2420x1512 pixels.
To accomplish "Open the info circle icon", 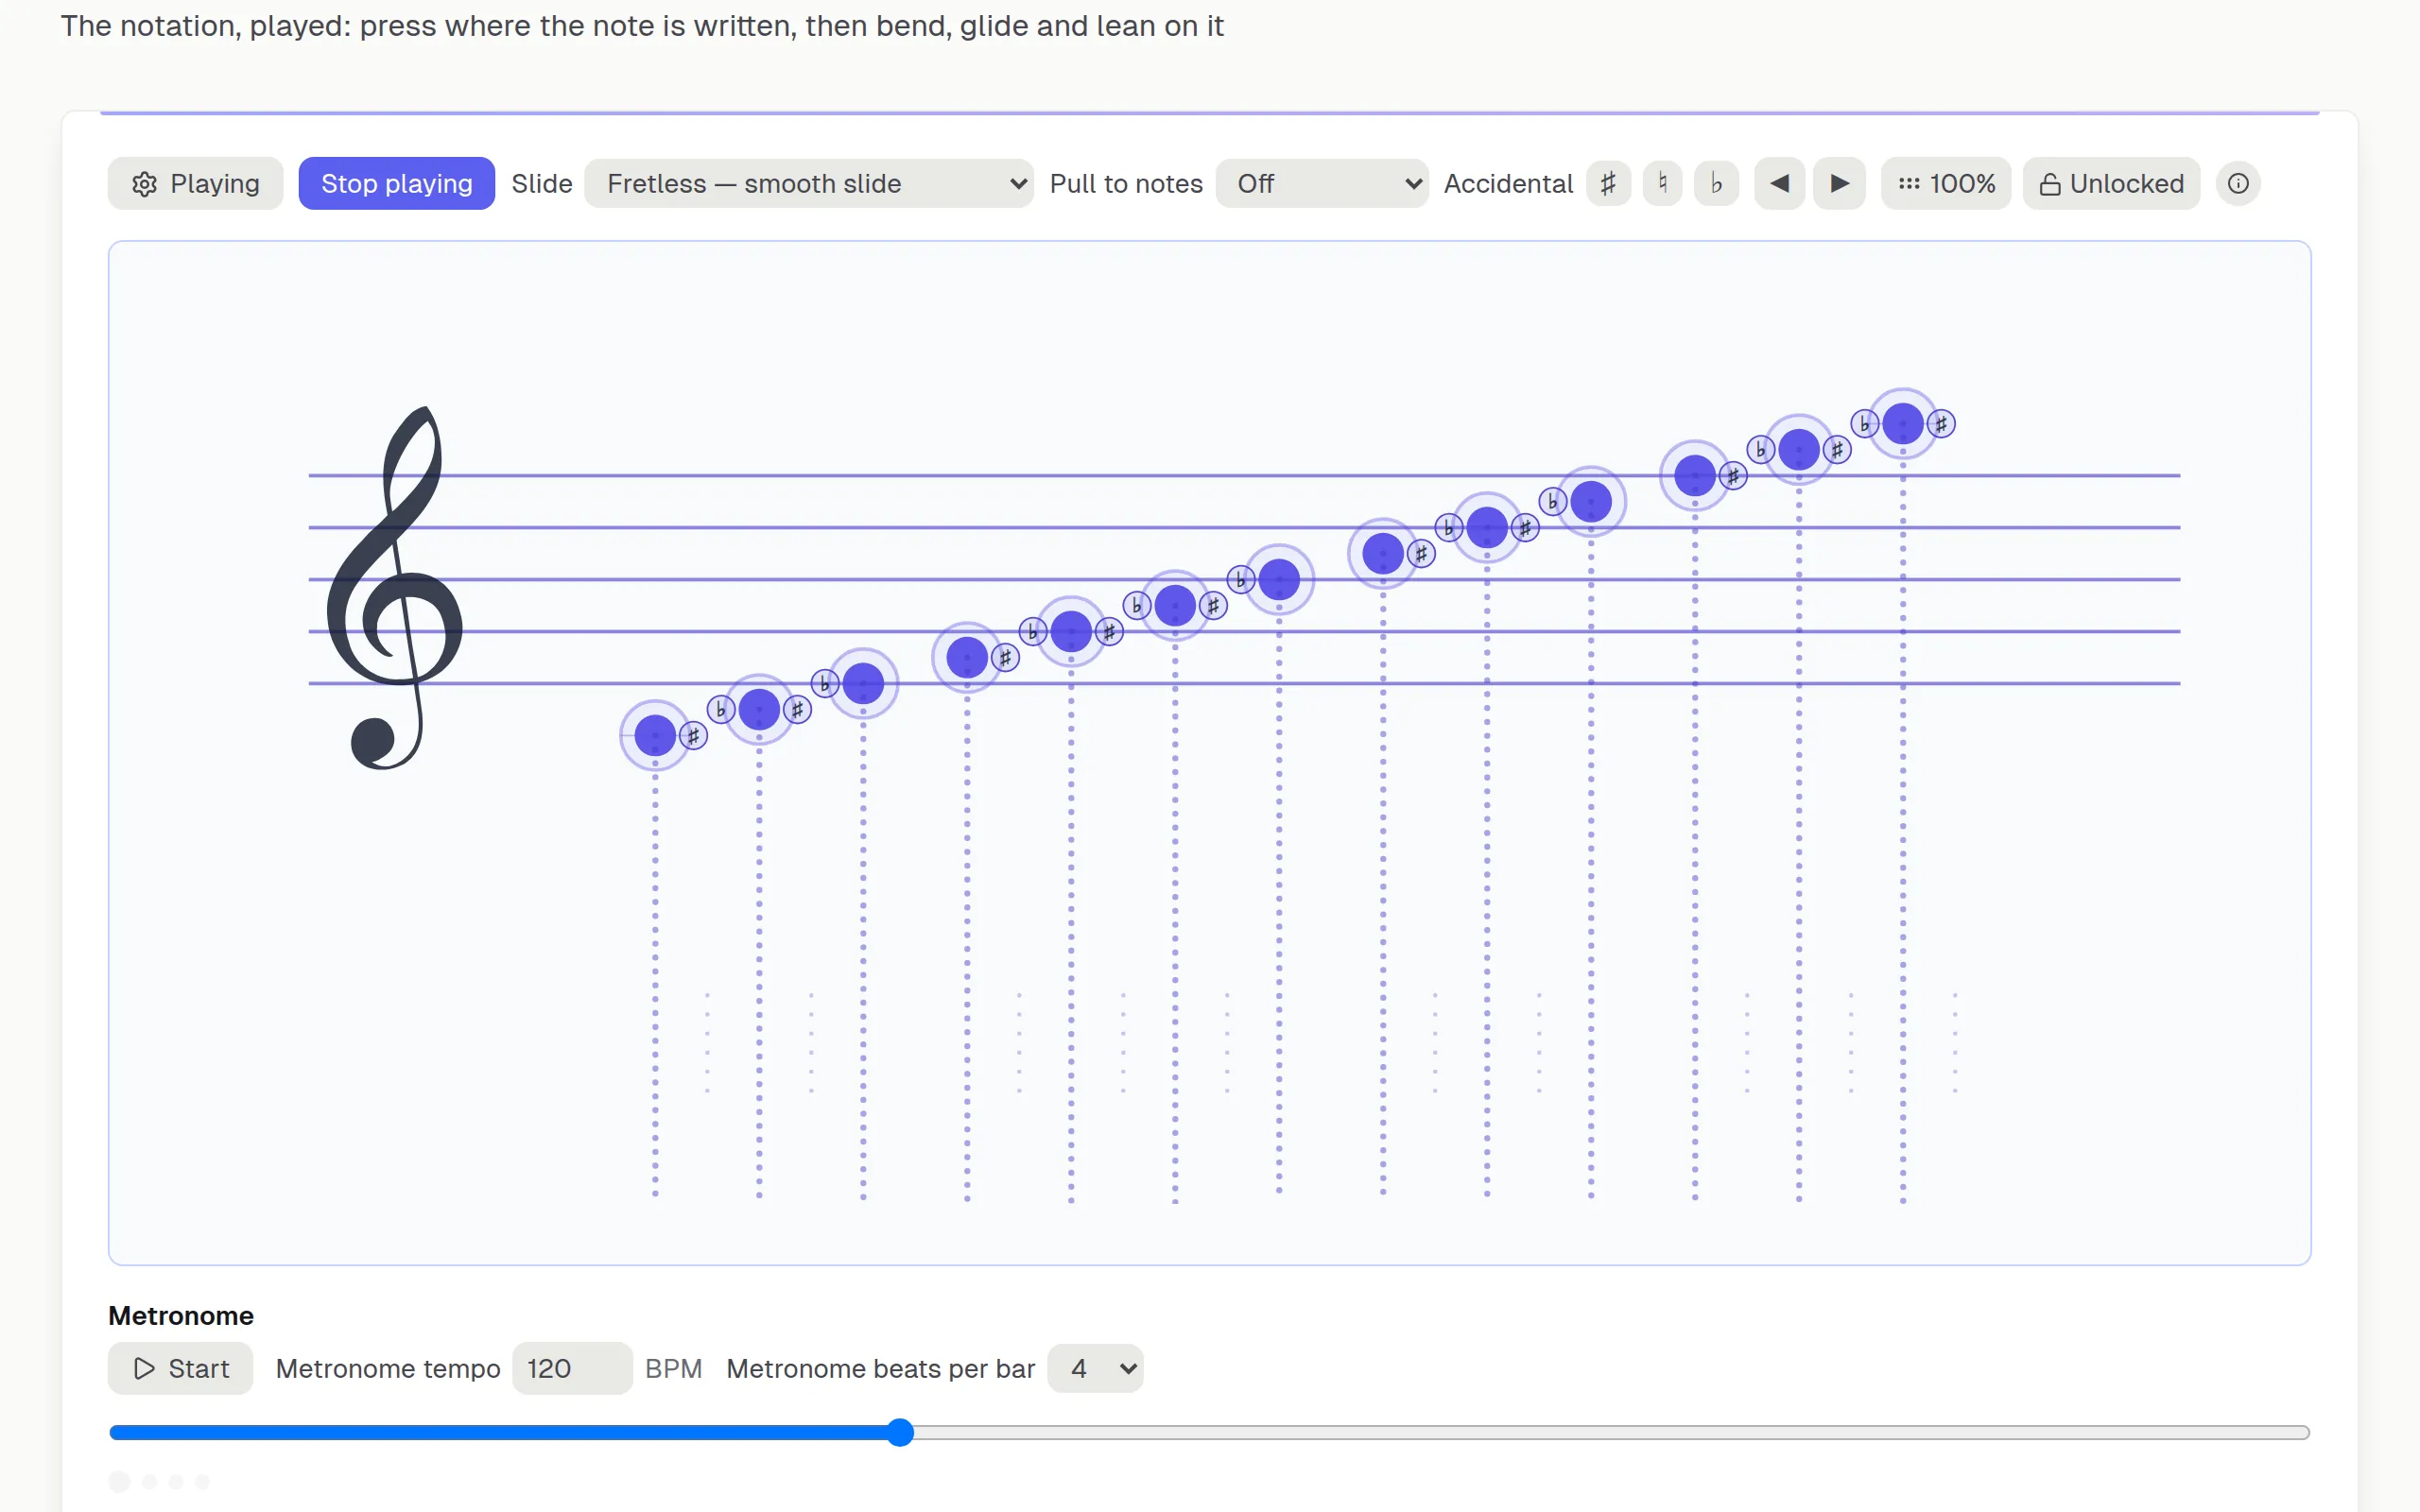I will tap(2238, 183).
